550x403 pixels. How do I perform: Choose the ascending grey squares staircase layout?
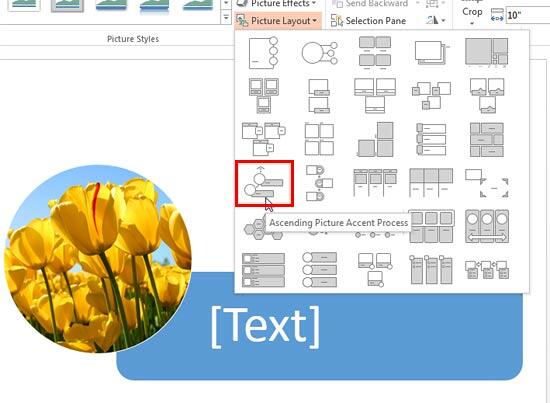pos(375,139)
